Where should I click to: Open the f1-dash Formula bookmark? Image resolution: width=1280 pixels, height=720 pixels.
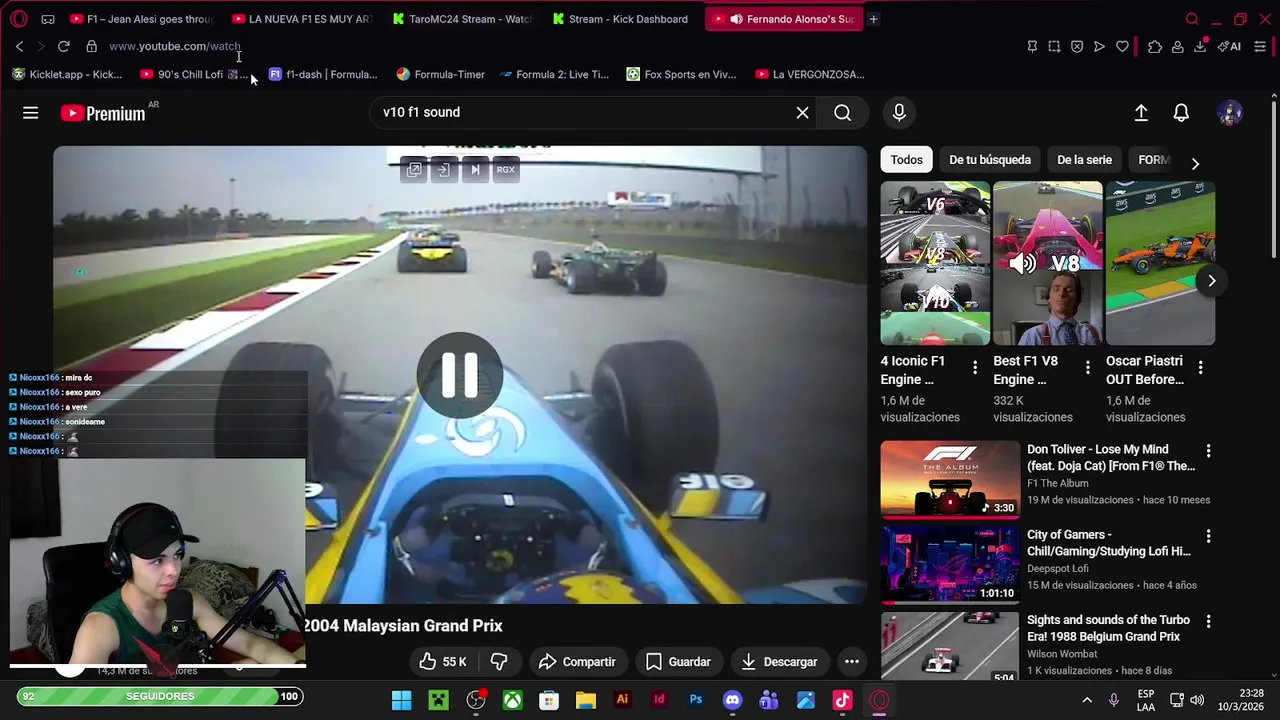click(x=323, y=74)
